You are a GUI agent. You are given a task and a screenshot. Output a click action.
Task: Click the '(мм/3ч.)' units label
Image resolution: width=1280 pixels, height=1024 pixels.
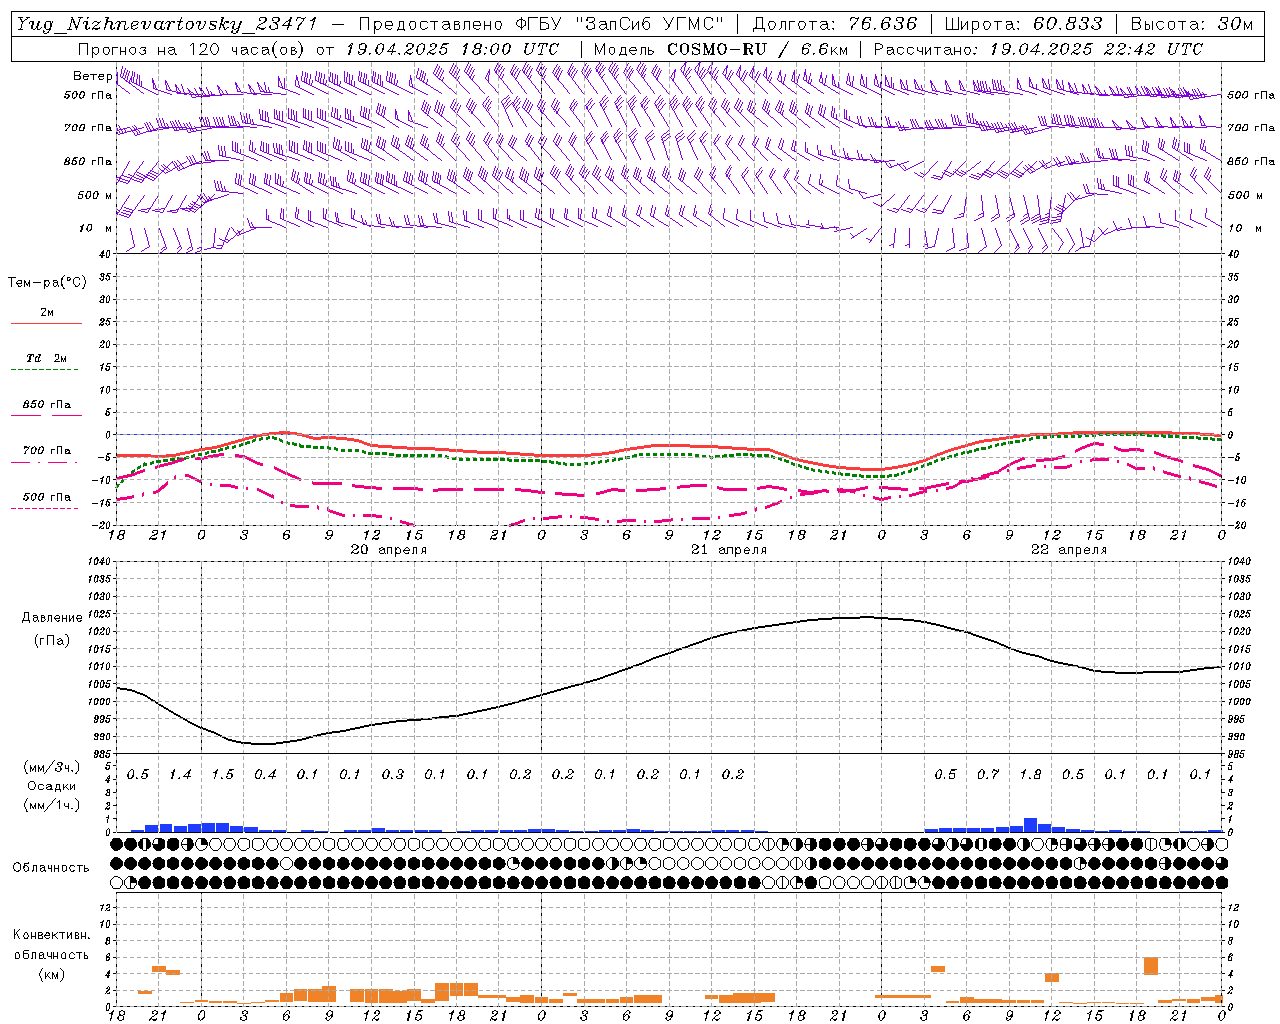coord(51,768)
